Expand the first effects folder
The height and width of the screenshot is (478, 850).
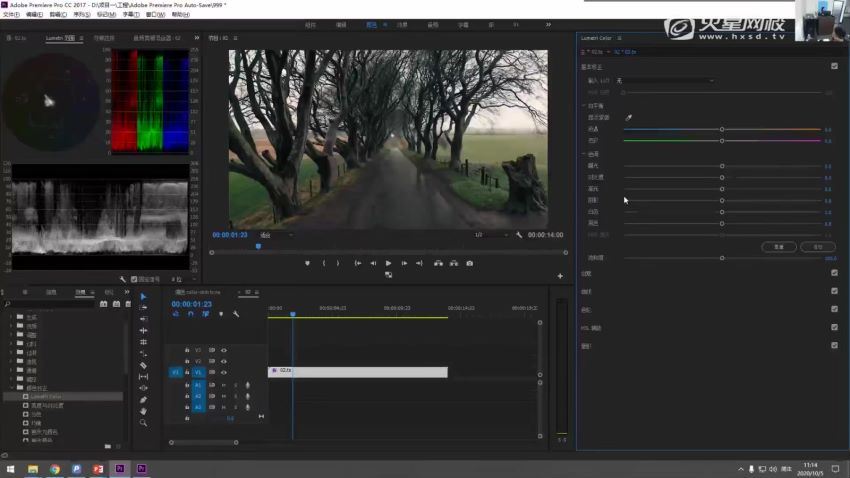point(12,317)
